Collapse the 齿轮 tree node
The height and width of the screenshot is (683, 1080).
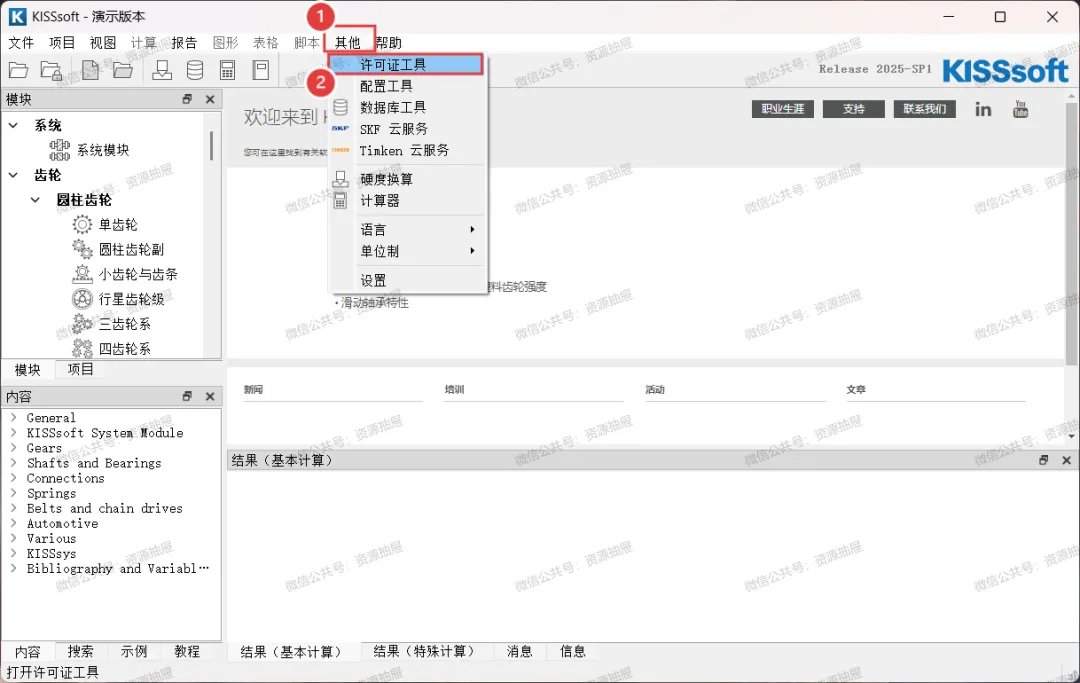13,175
